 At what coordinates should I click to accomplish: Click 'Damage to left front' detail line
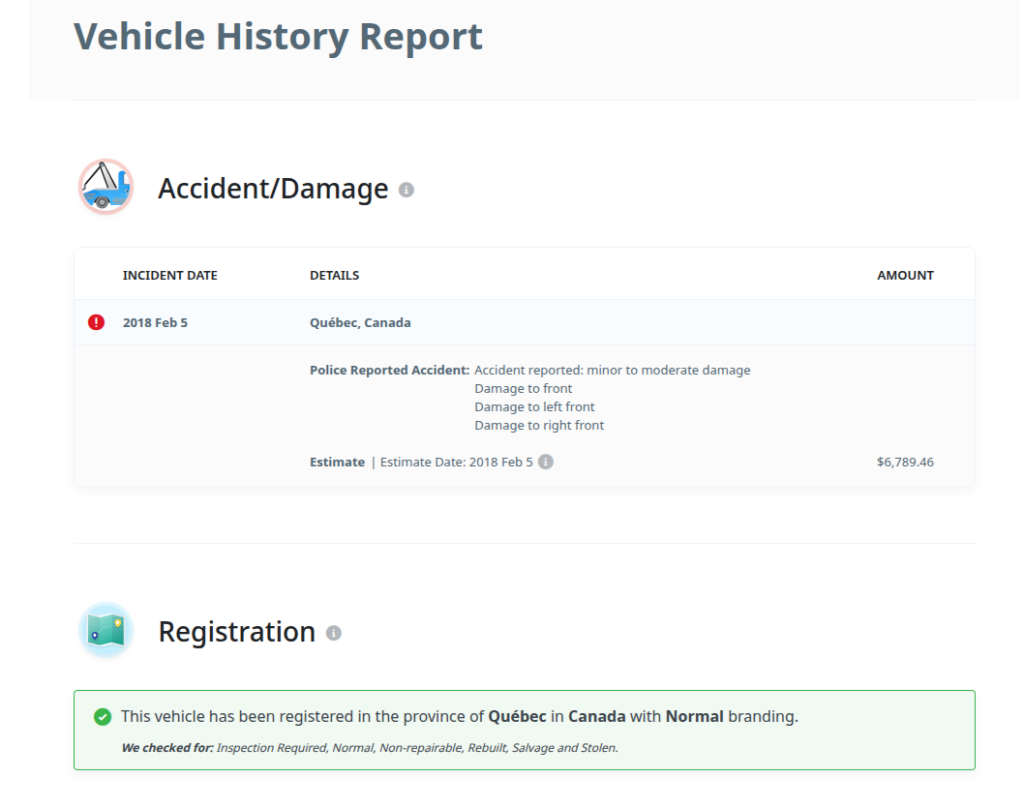[x=534, y=407]
